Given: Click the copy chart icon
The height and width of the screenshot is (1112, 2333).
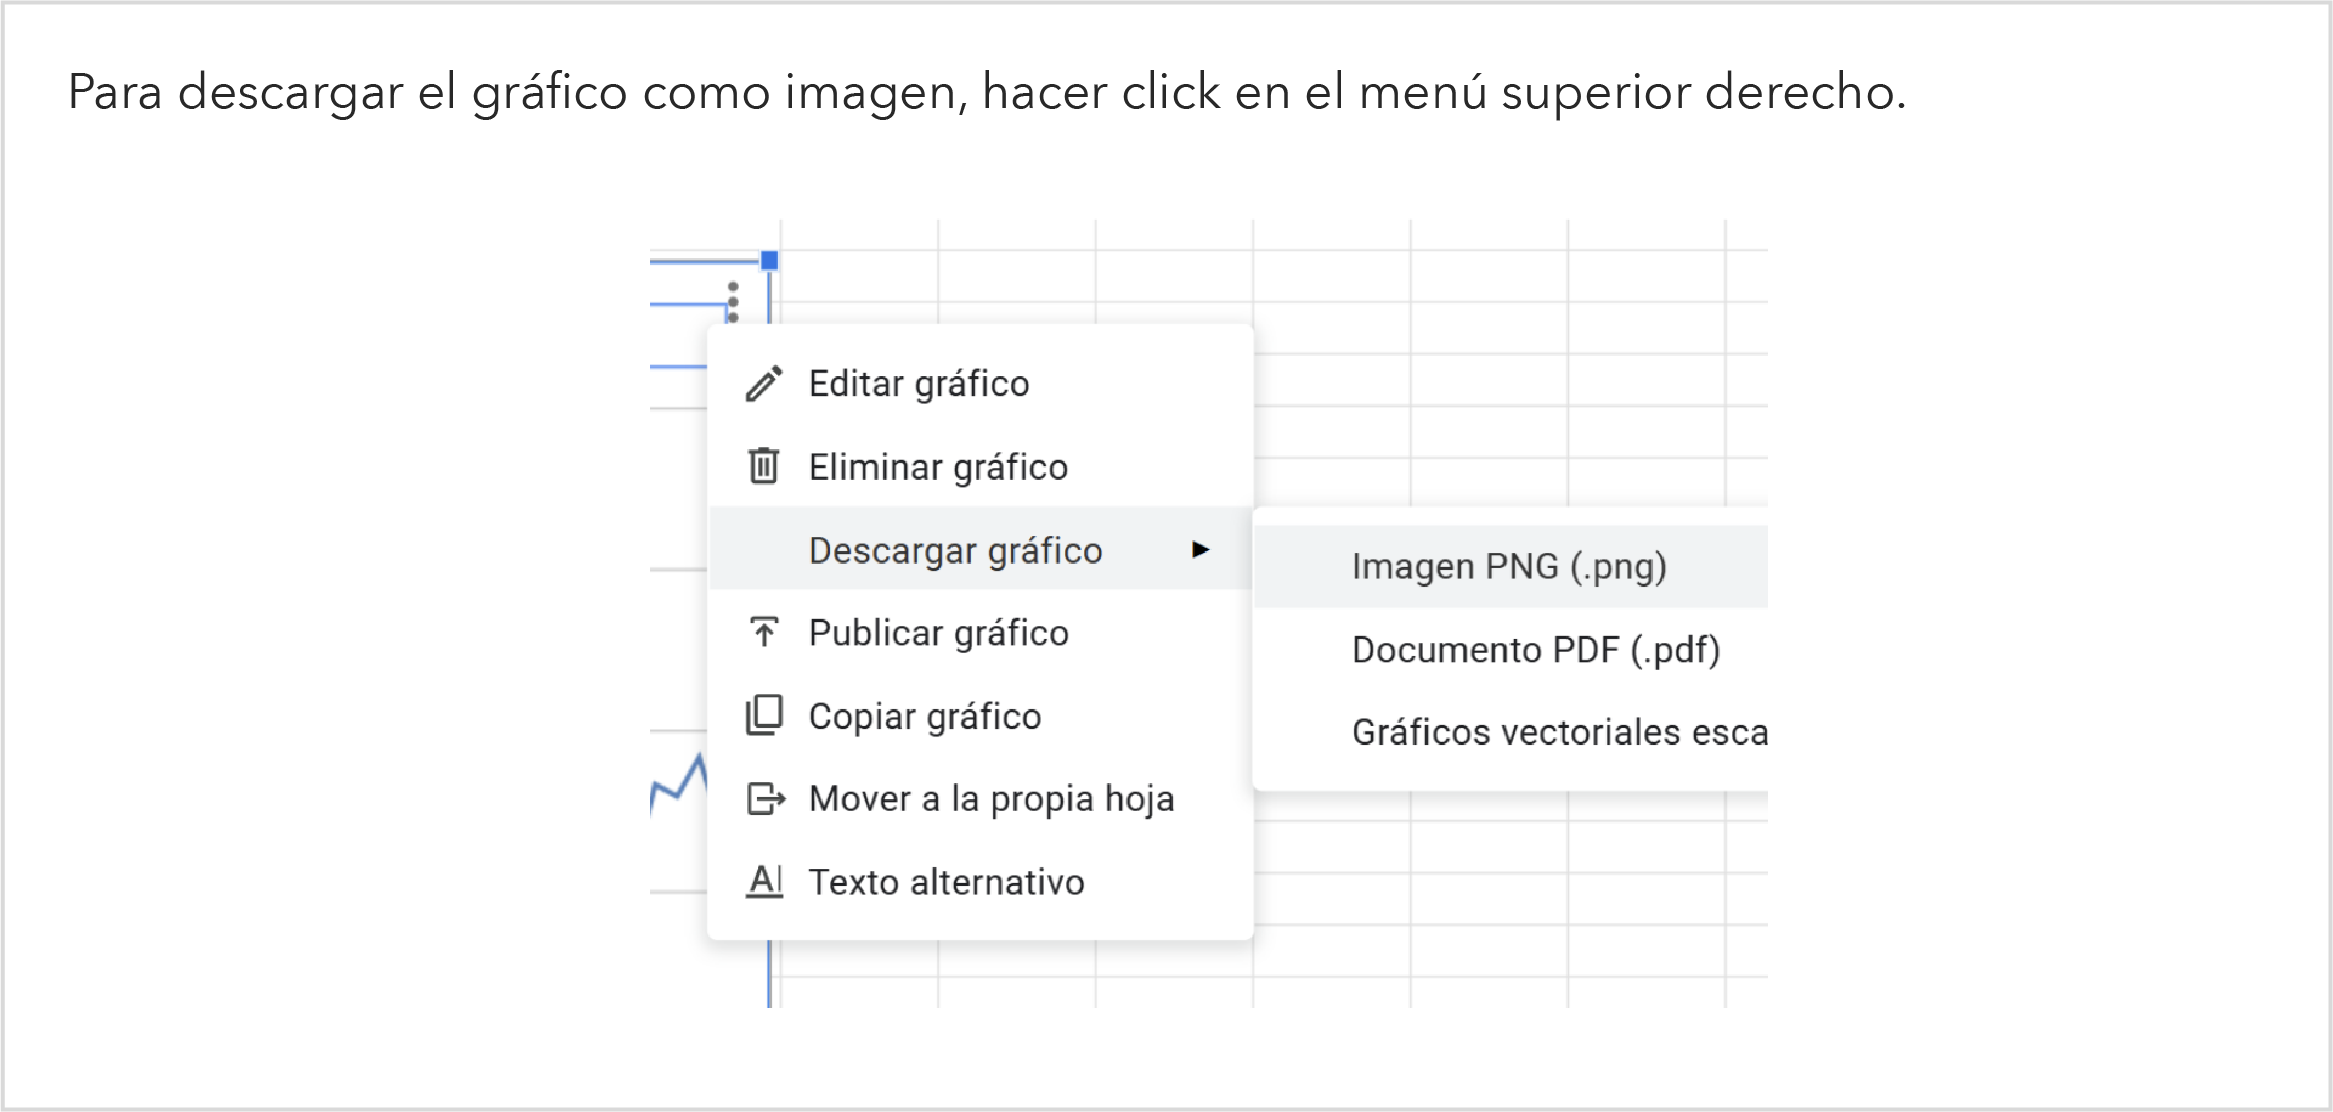Looking at the screenshot, I should coord(764,716).
